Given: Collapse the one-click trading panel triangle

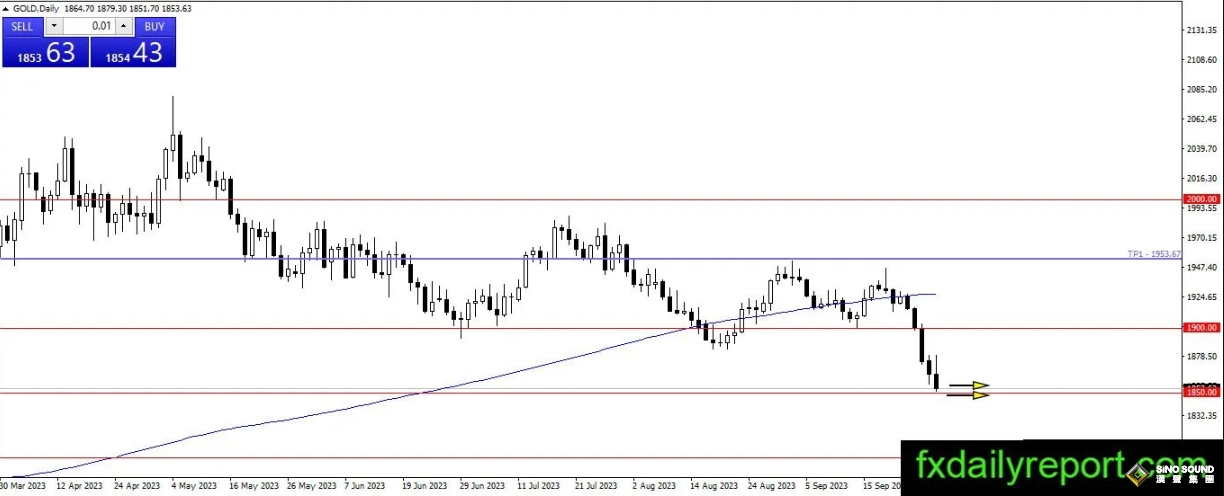Looking at the screenshot, I should click(6, 8).
